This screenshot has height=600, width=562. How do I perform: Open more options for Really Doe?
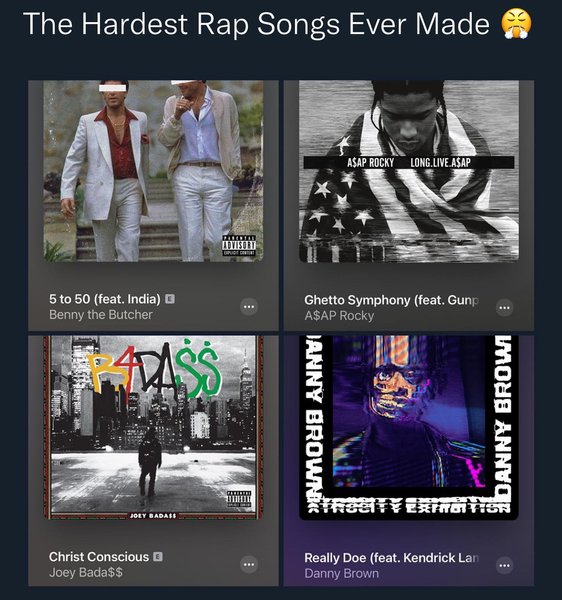[504, 565]
